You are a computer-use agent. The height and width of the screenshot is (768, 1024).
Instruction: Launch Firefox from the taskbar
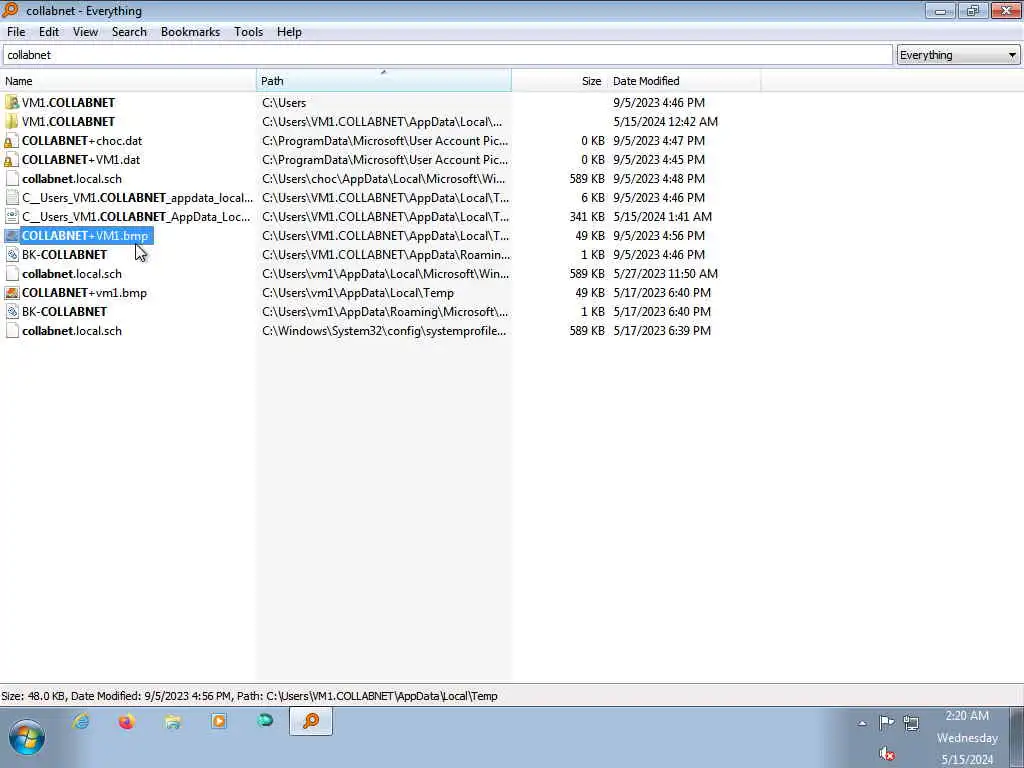(x=127, y=721)
